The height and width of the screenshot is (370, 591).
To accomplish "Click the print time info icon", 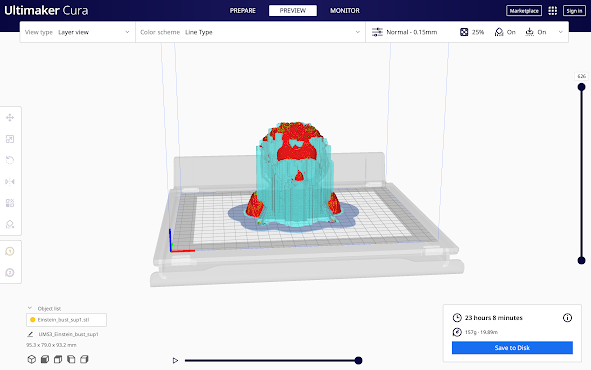I will tap(567, 318).
